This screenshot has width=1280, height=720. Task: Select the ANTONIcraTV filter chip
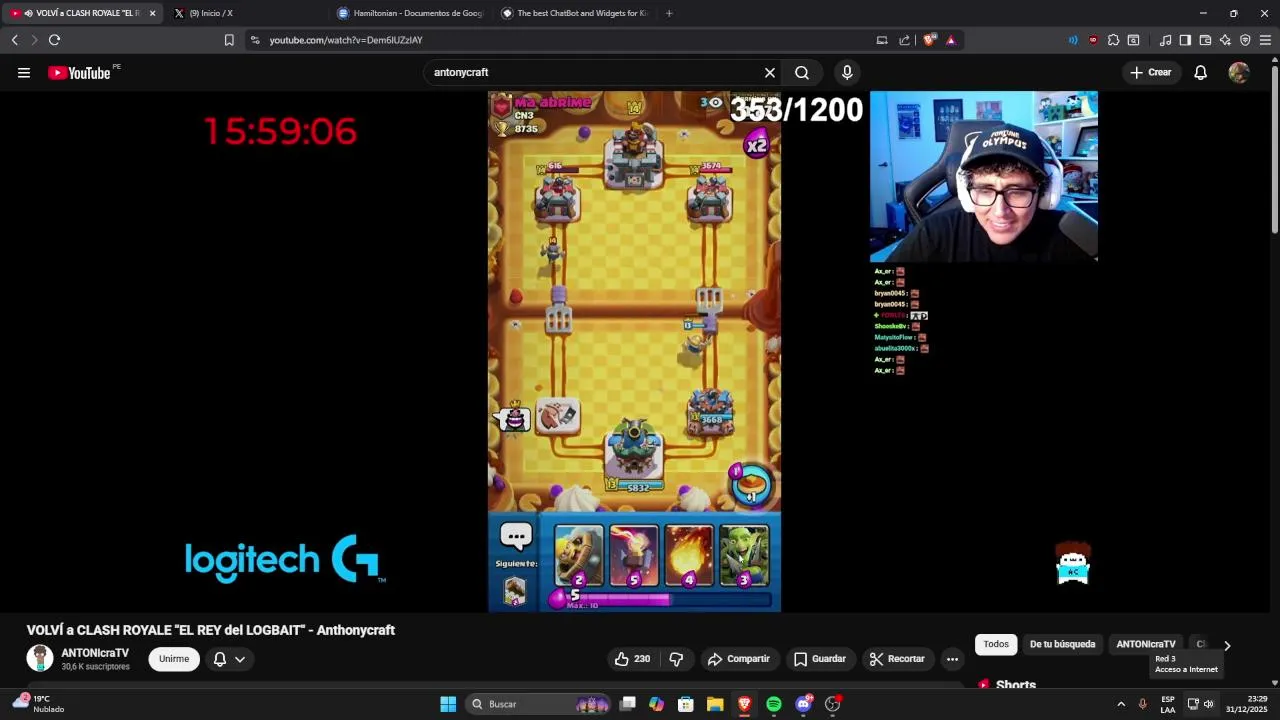click(1145, 644)
